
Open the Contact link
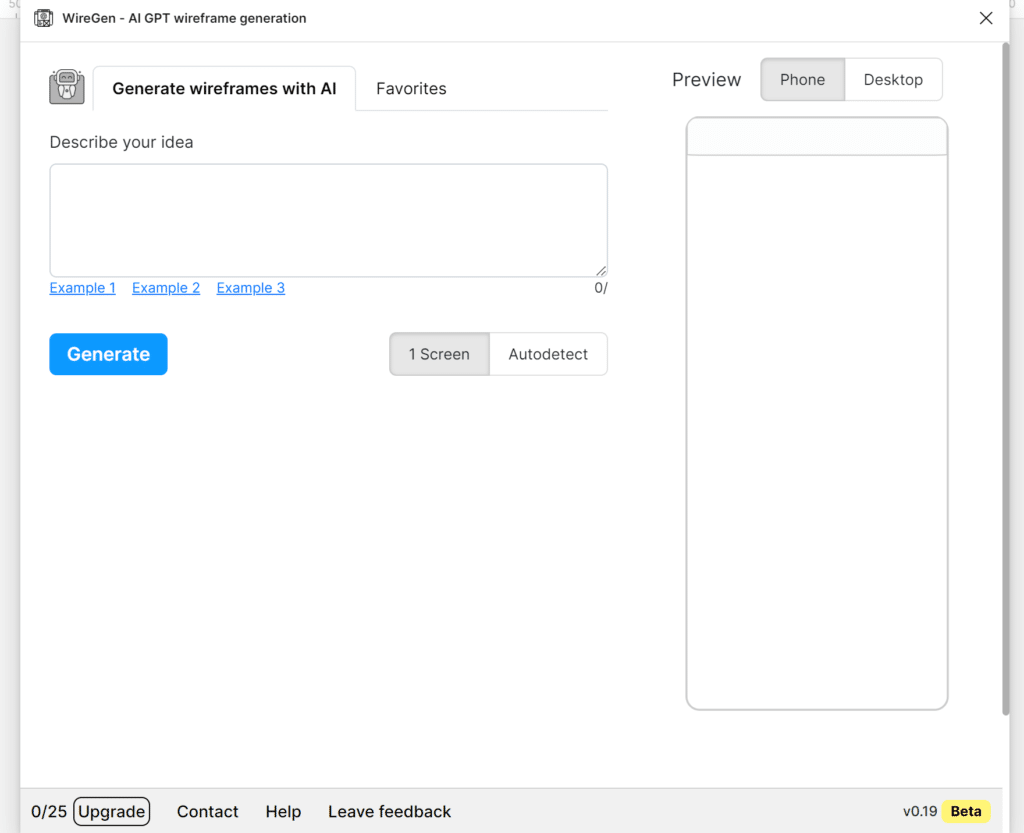[x=208, y=811]
